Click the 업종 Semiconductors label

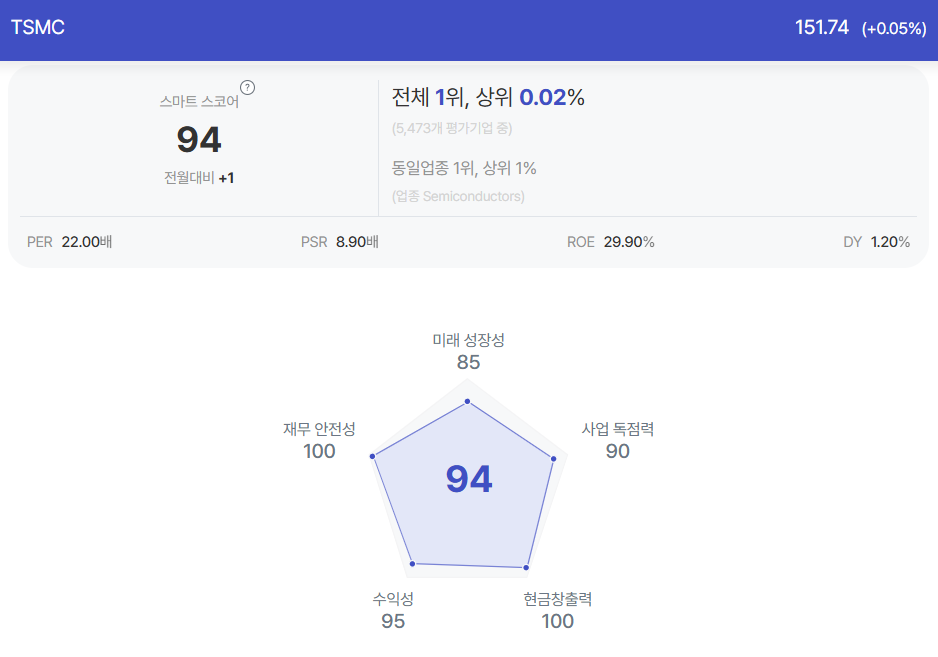(458, 196)
